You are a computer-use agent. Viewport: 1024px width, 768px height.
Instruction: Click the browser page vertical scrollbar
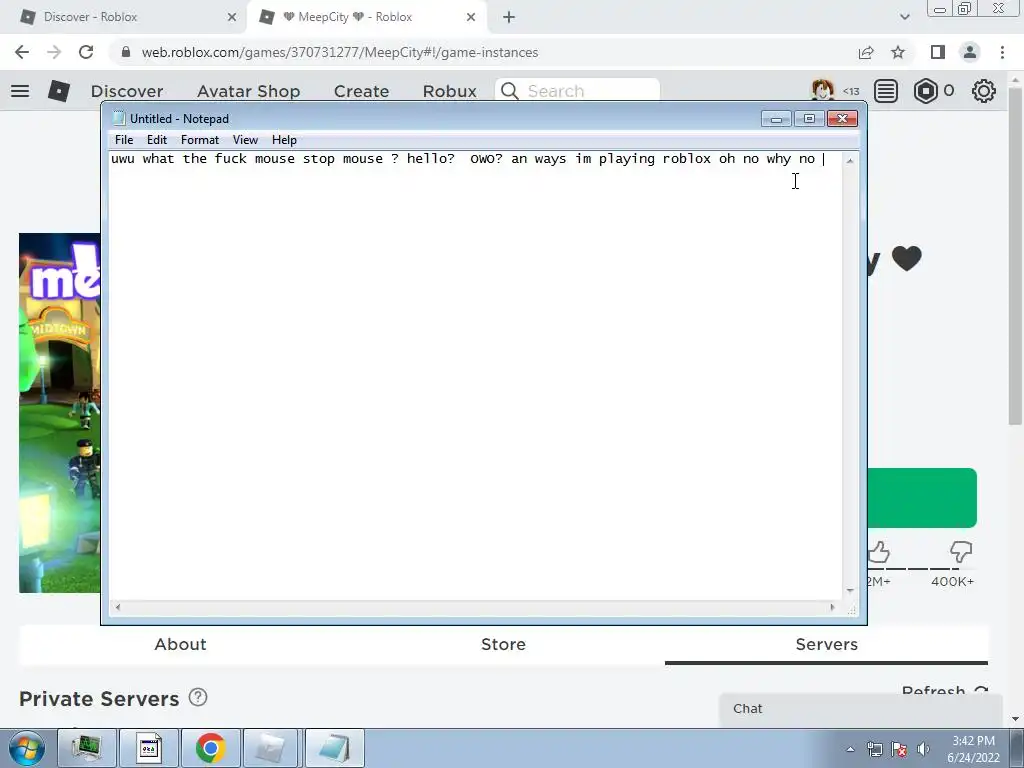[1015, 255]
